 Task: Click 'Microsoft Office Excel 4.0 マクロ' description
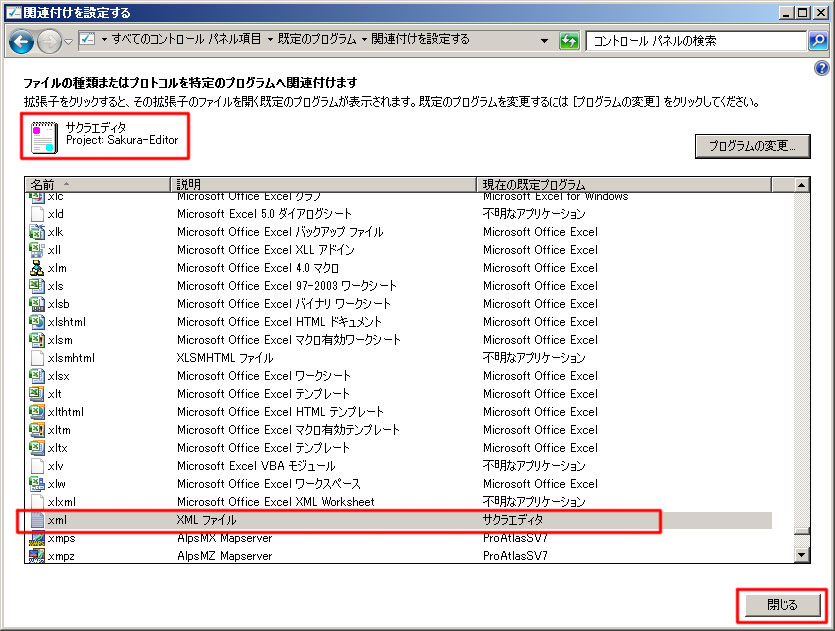coord(258,268)
